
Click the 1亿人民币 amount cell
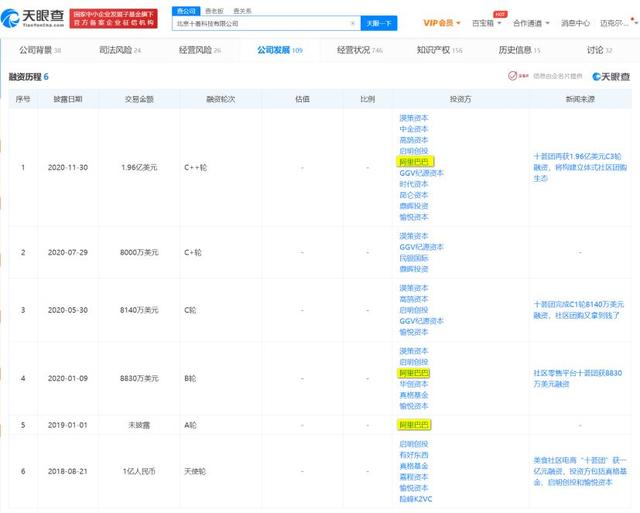[x=139, y=471]
